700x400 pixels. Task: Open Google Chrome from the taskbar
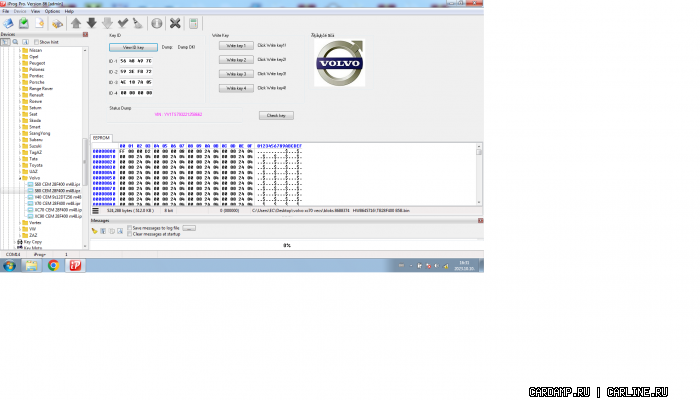pos(53,266)
